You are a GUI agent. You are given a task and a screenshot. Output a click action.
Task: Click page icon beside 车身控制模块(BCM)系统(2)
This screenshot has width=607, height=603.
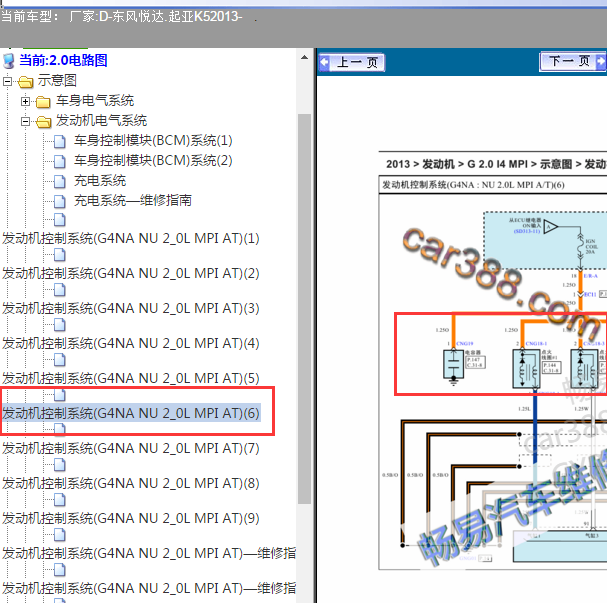(60, 161)
